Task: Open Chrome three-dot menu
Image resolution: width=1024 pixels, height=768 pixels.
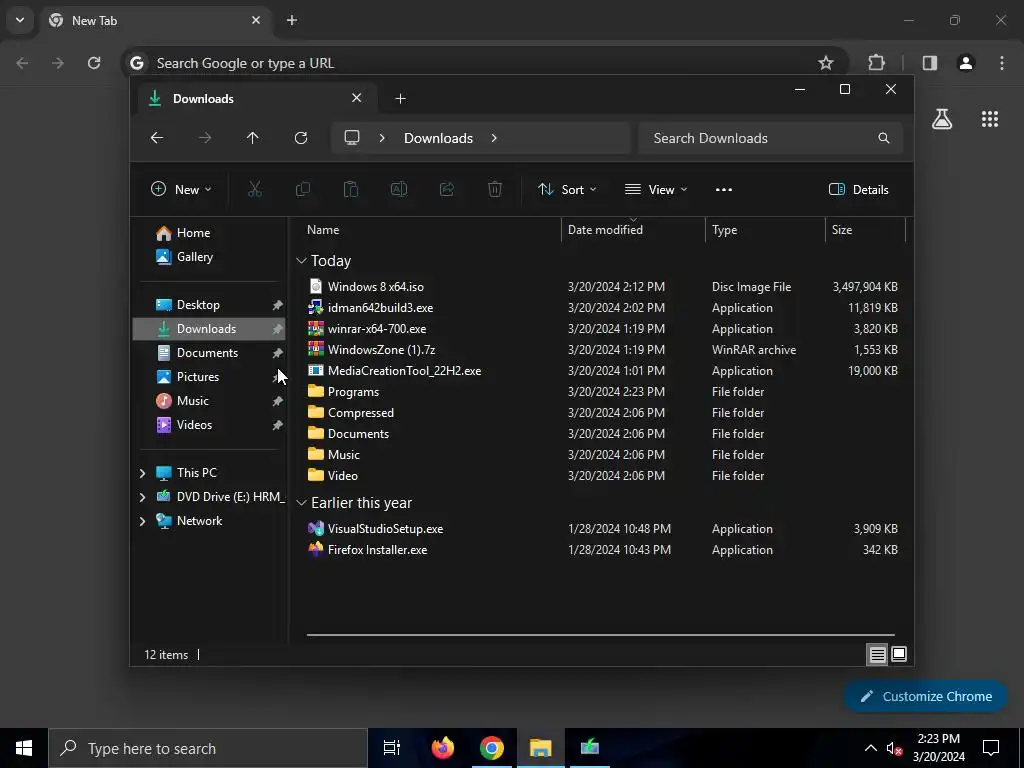Action: coord(1002,63)
